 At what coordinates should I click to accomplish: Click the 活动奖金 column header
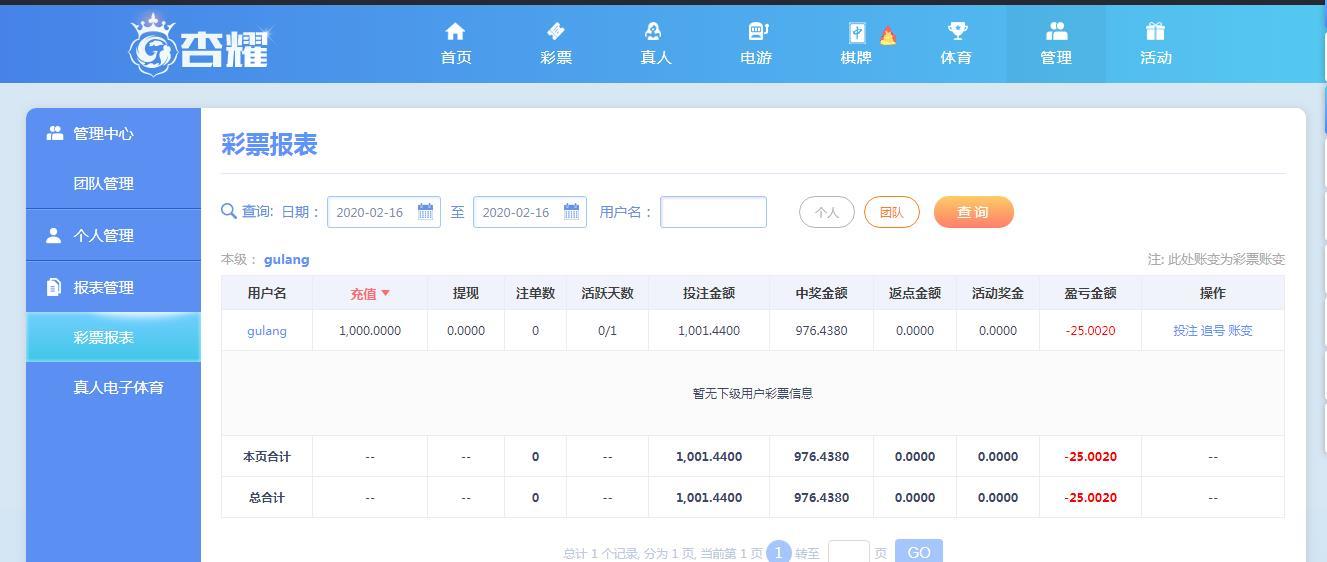click(998, 293)
